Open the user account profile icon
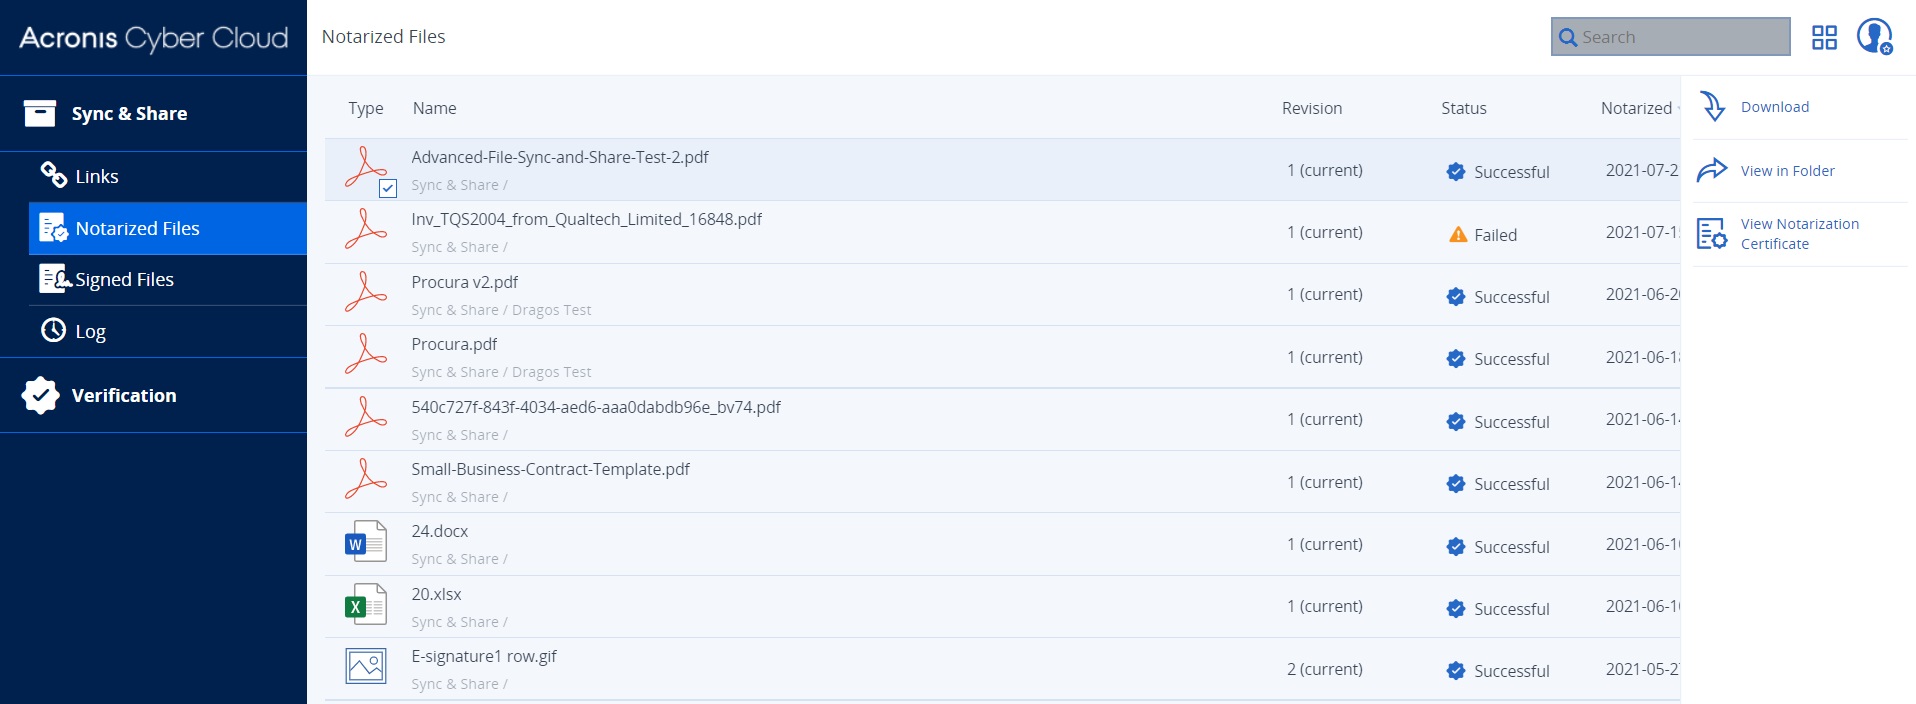This screenshot has height=704, width=1916. click(1874, 36)
